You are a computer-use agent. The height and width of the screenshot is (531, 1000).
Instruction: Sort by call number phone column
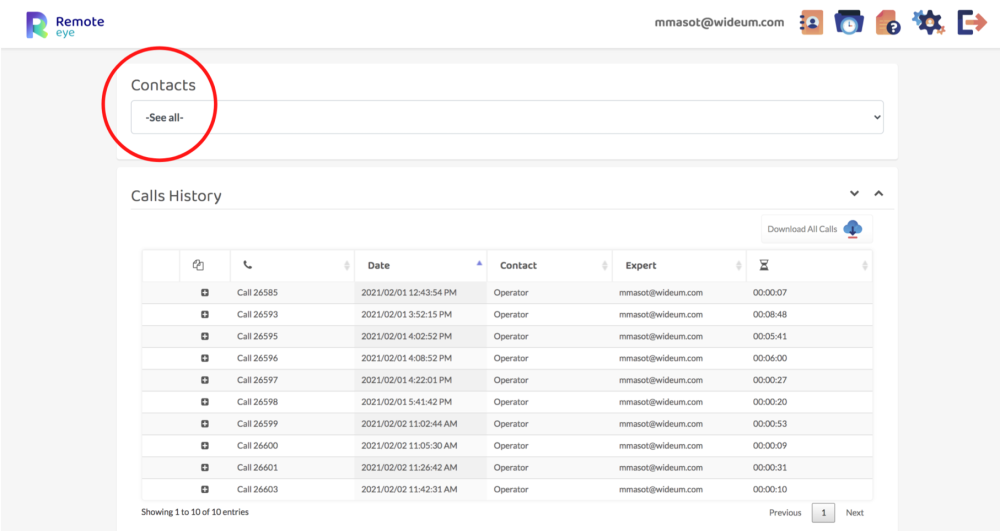[292, 265]
